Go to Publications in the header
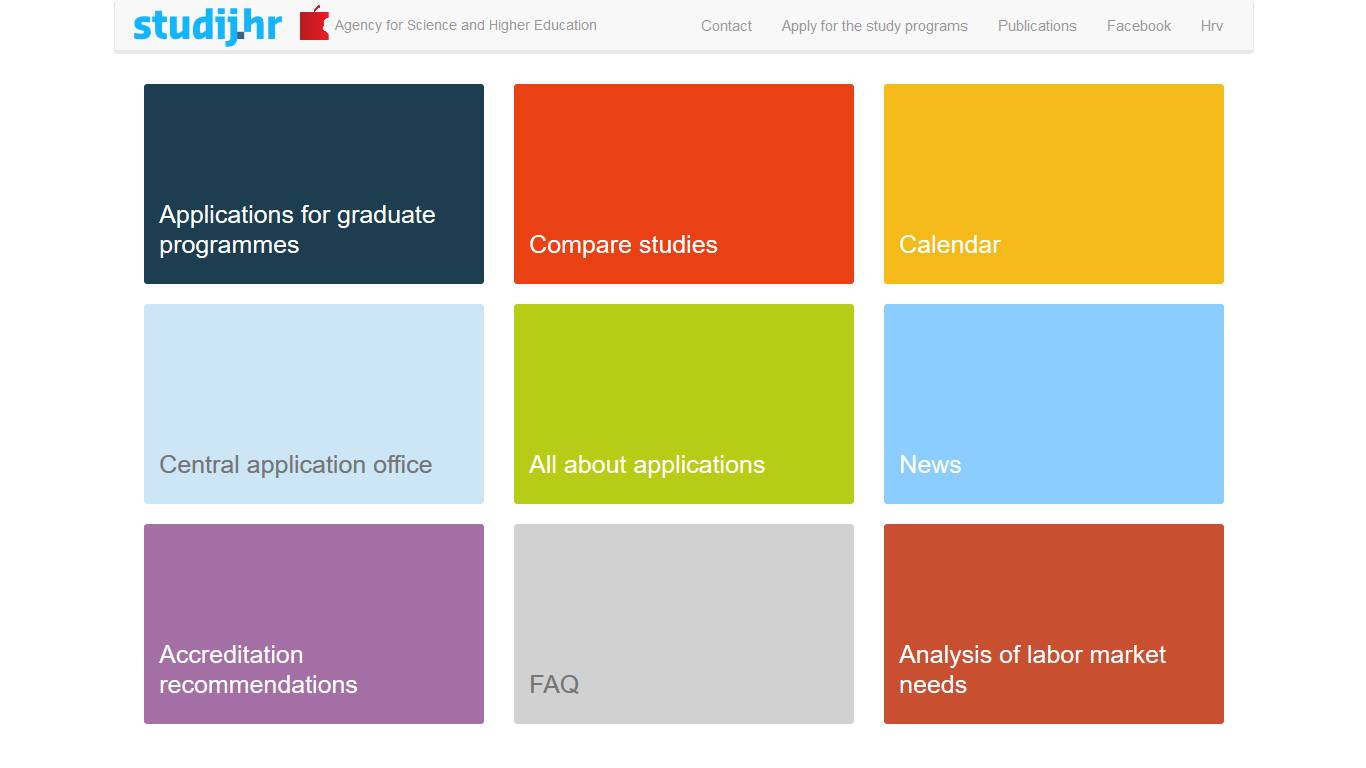The width and height of the screenshot is (1366, 768). (x=1037, y=26)
